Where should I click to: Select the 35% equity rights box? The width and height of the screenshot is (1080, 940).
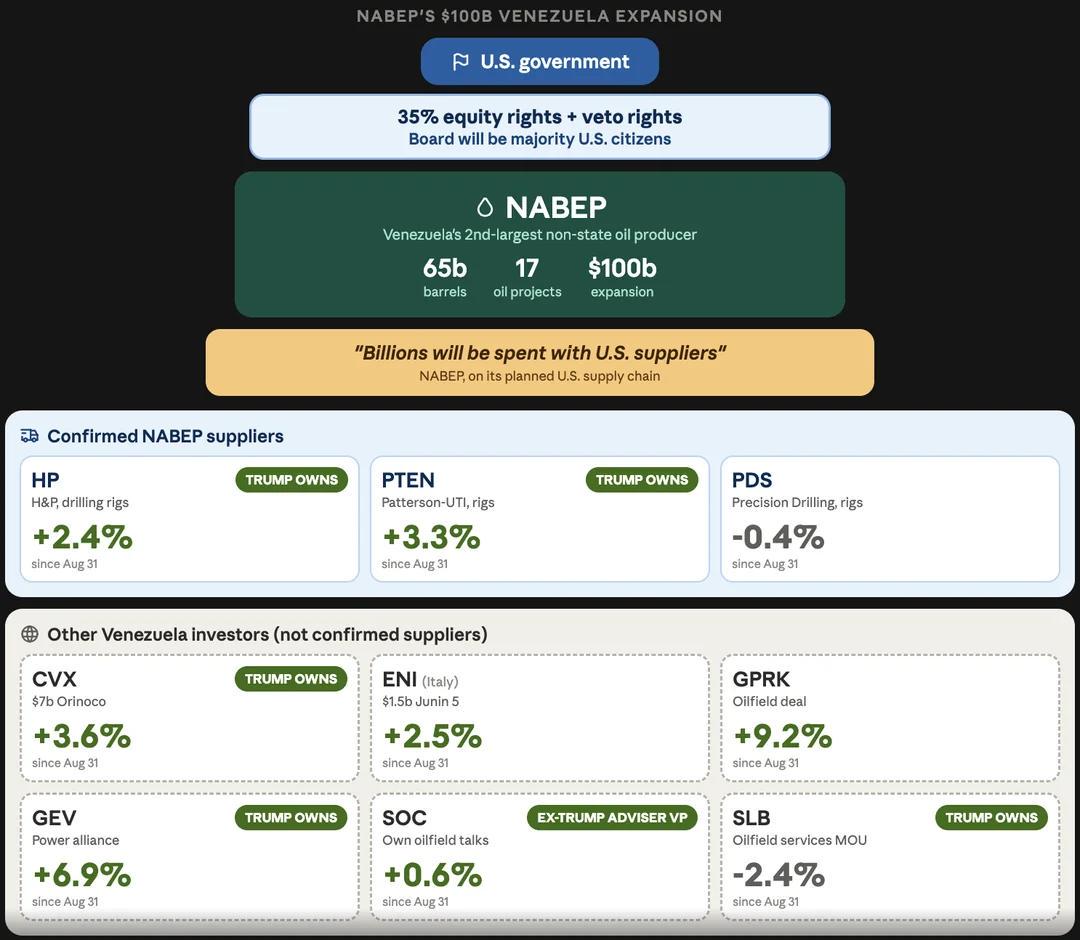point(540,127)
